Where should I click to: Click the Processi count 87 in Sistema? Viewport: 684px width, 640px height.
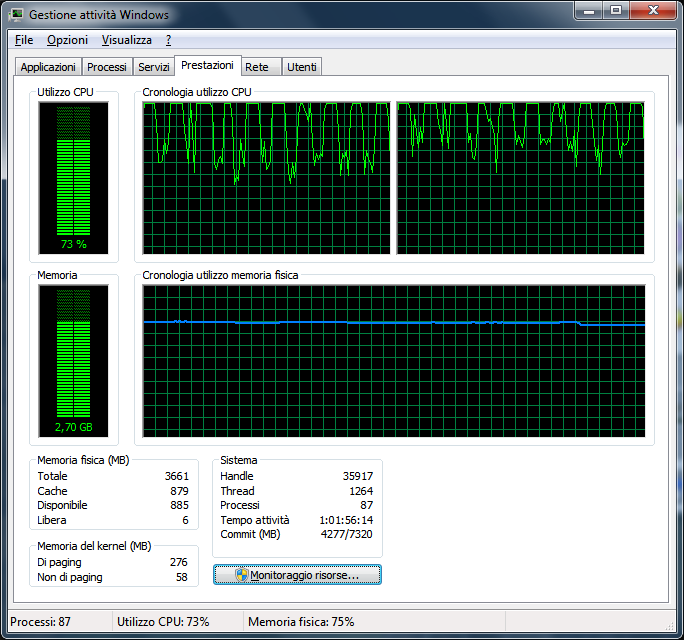(x=366, y=505)
